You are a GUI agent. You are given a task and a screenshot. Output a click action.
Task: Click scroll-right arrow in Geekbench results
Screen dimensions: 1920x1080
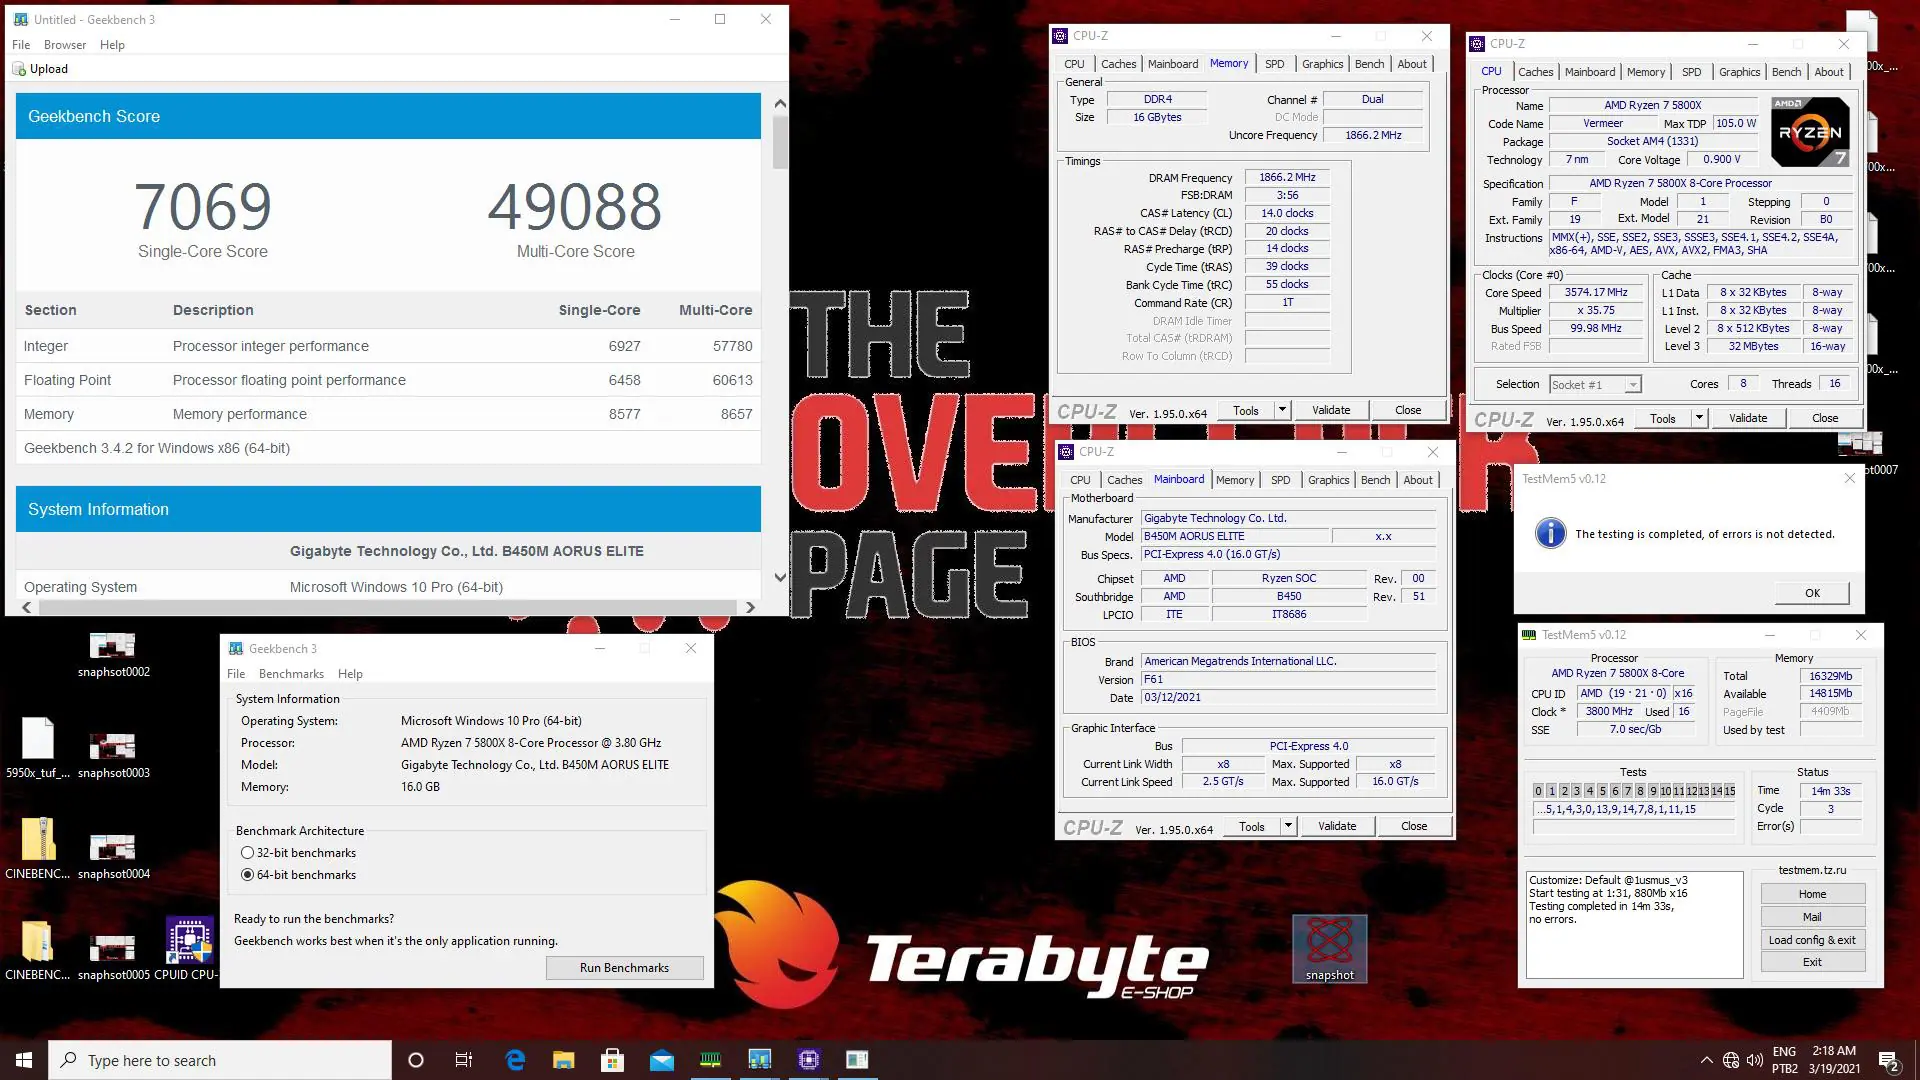click(x=750, y=607)
